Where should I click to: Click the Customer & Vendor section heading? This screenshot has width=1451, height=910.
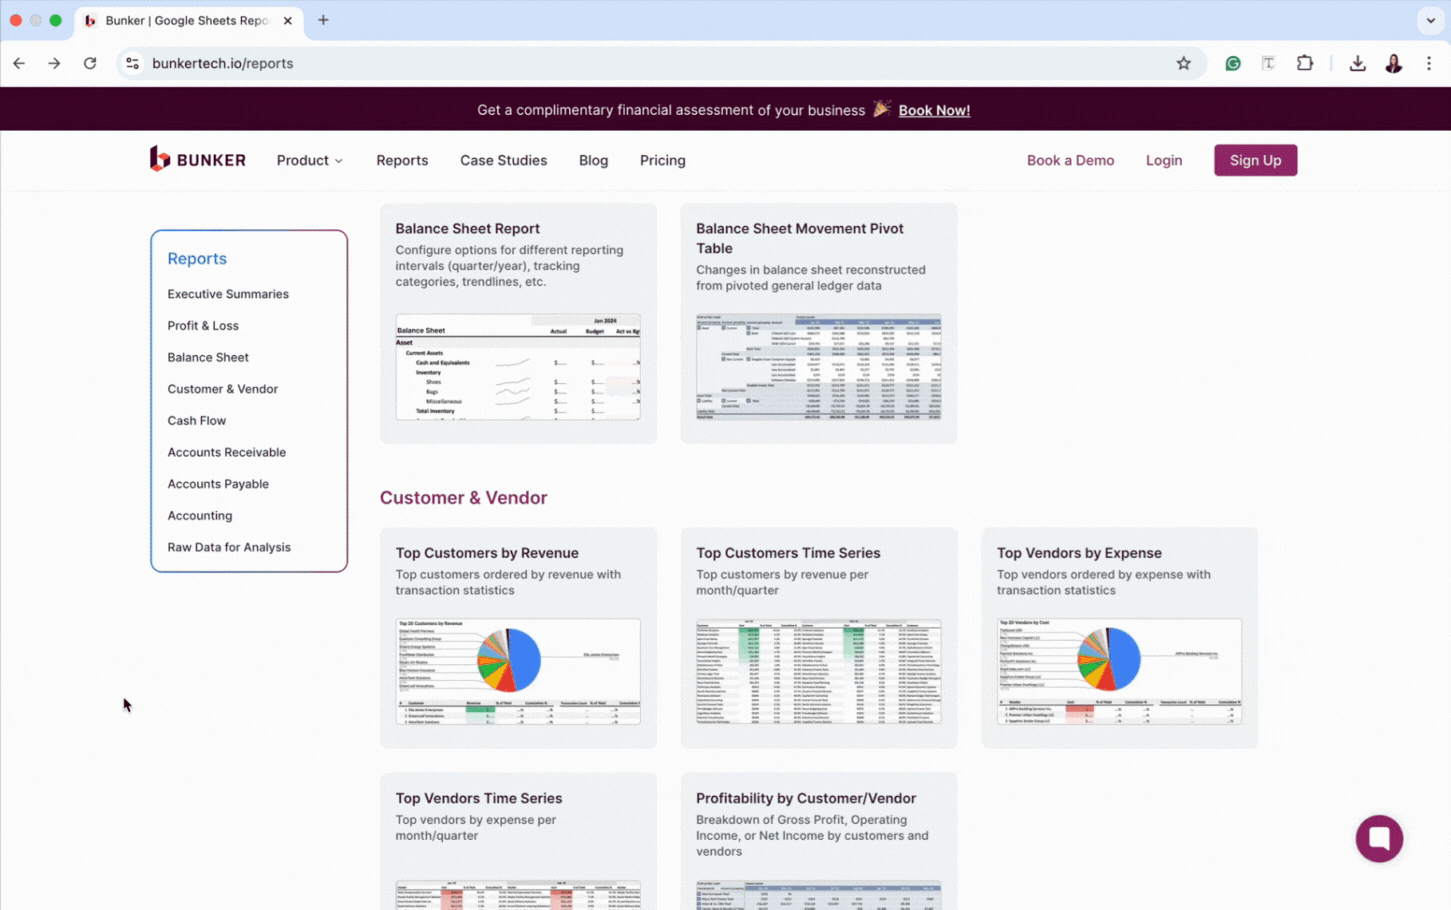[463, 498]
